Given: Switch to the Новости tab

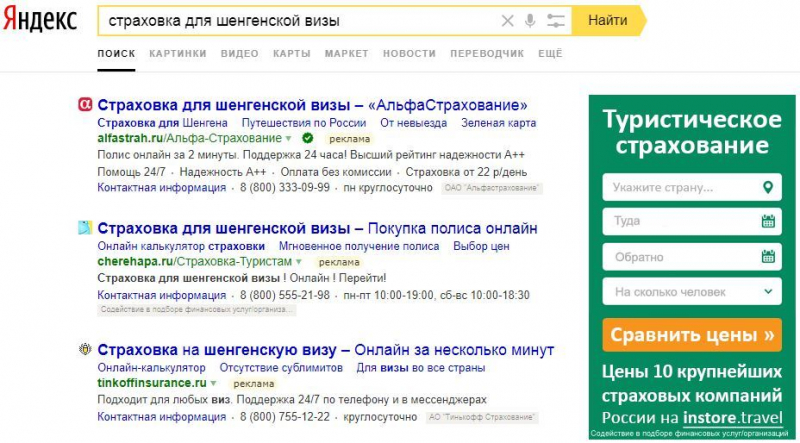Looking at the screenshot, I should [x=409, y=54].
